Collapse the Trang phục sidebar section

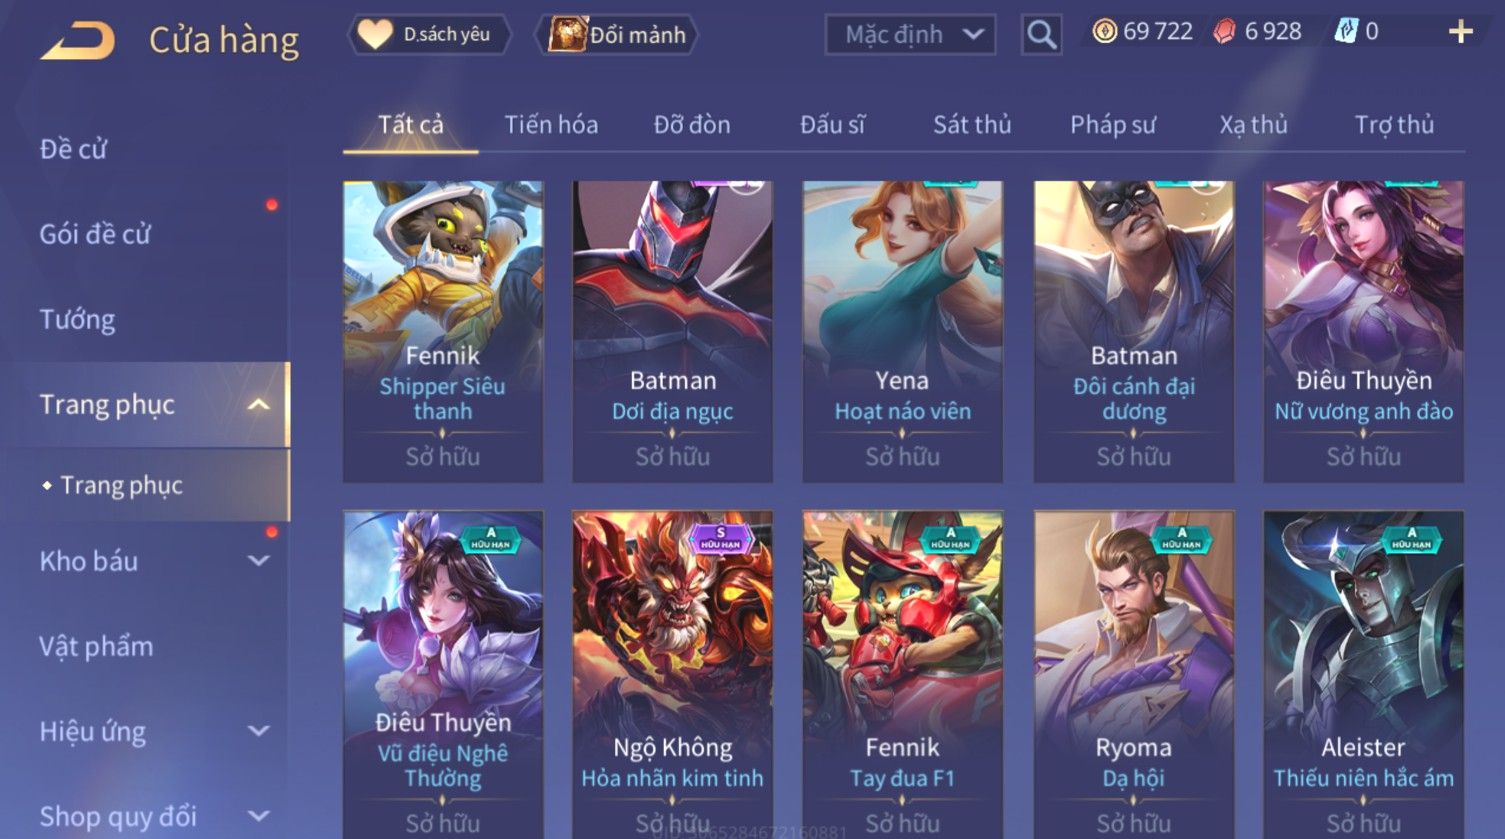click(x=258, y=405)
